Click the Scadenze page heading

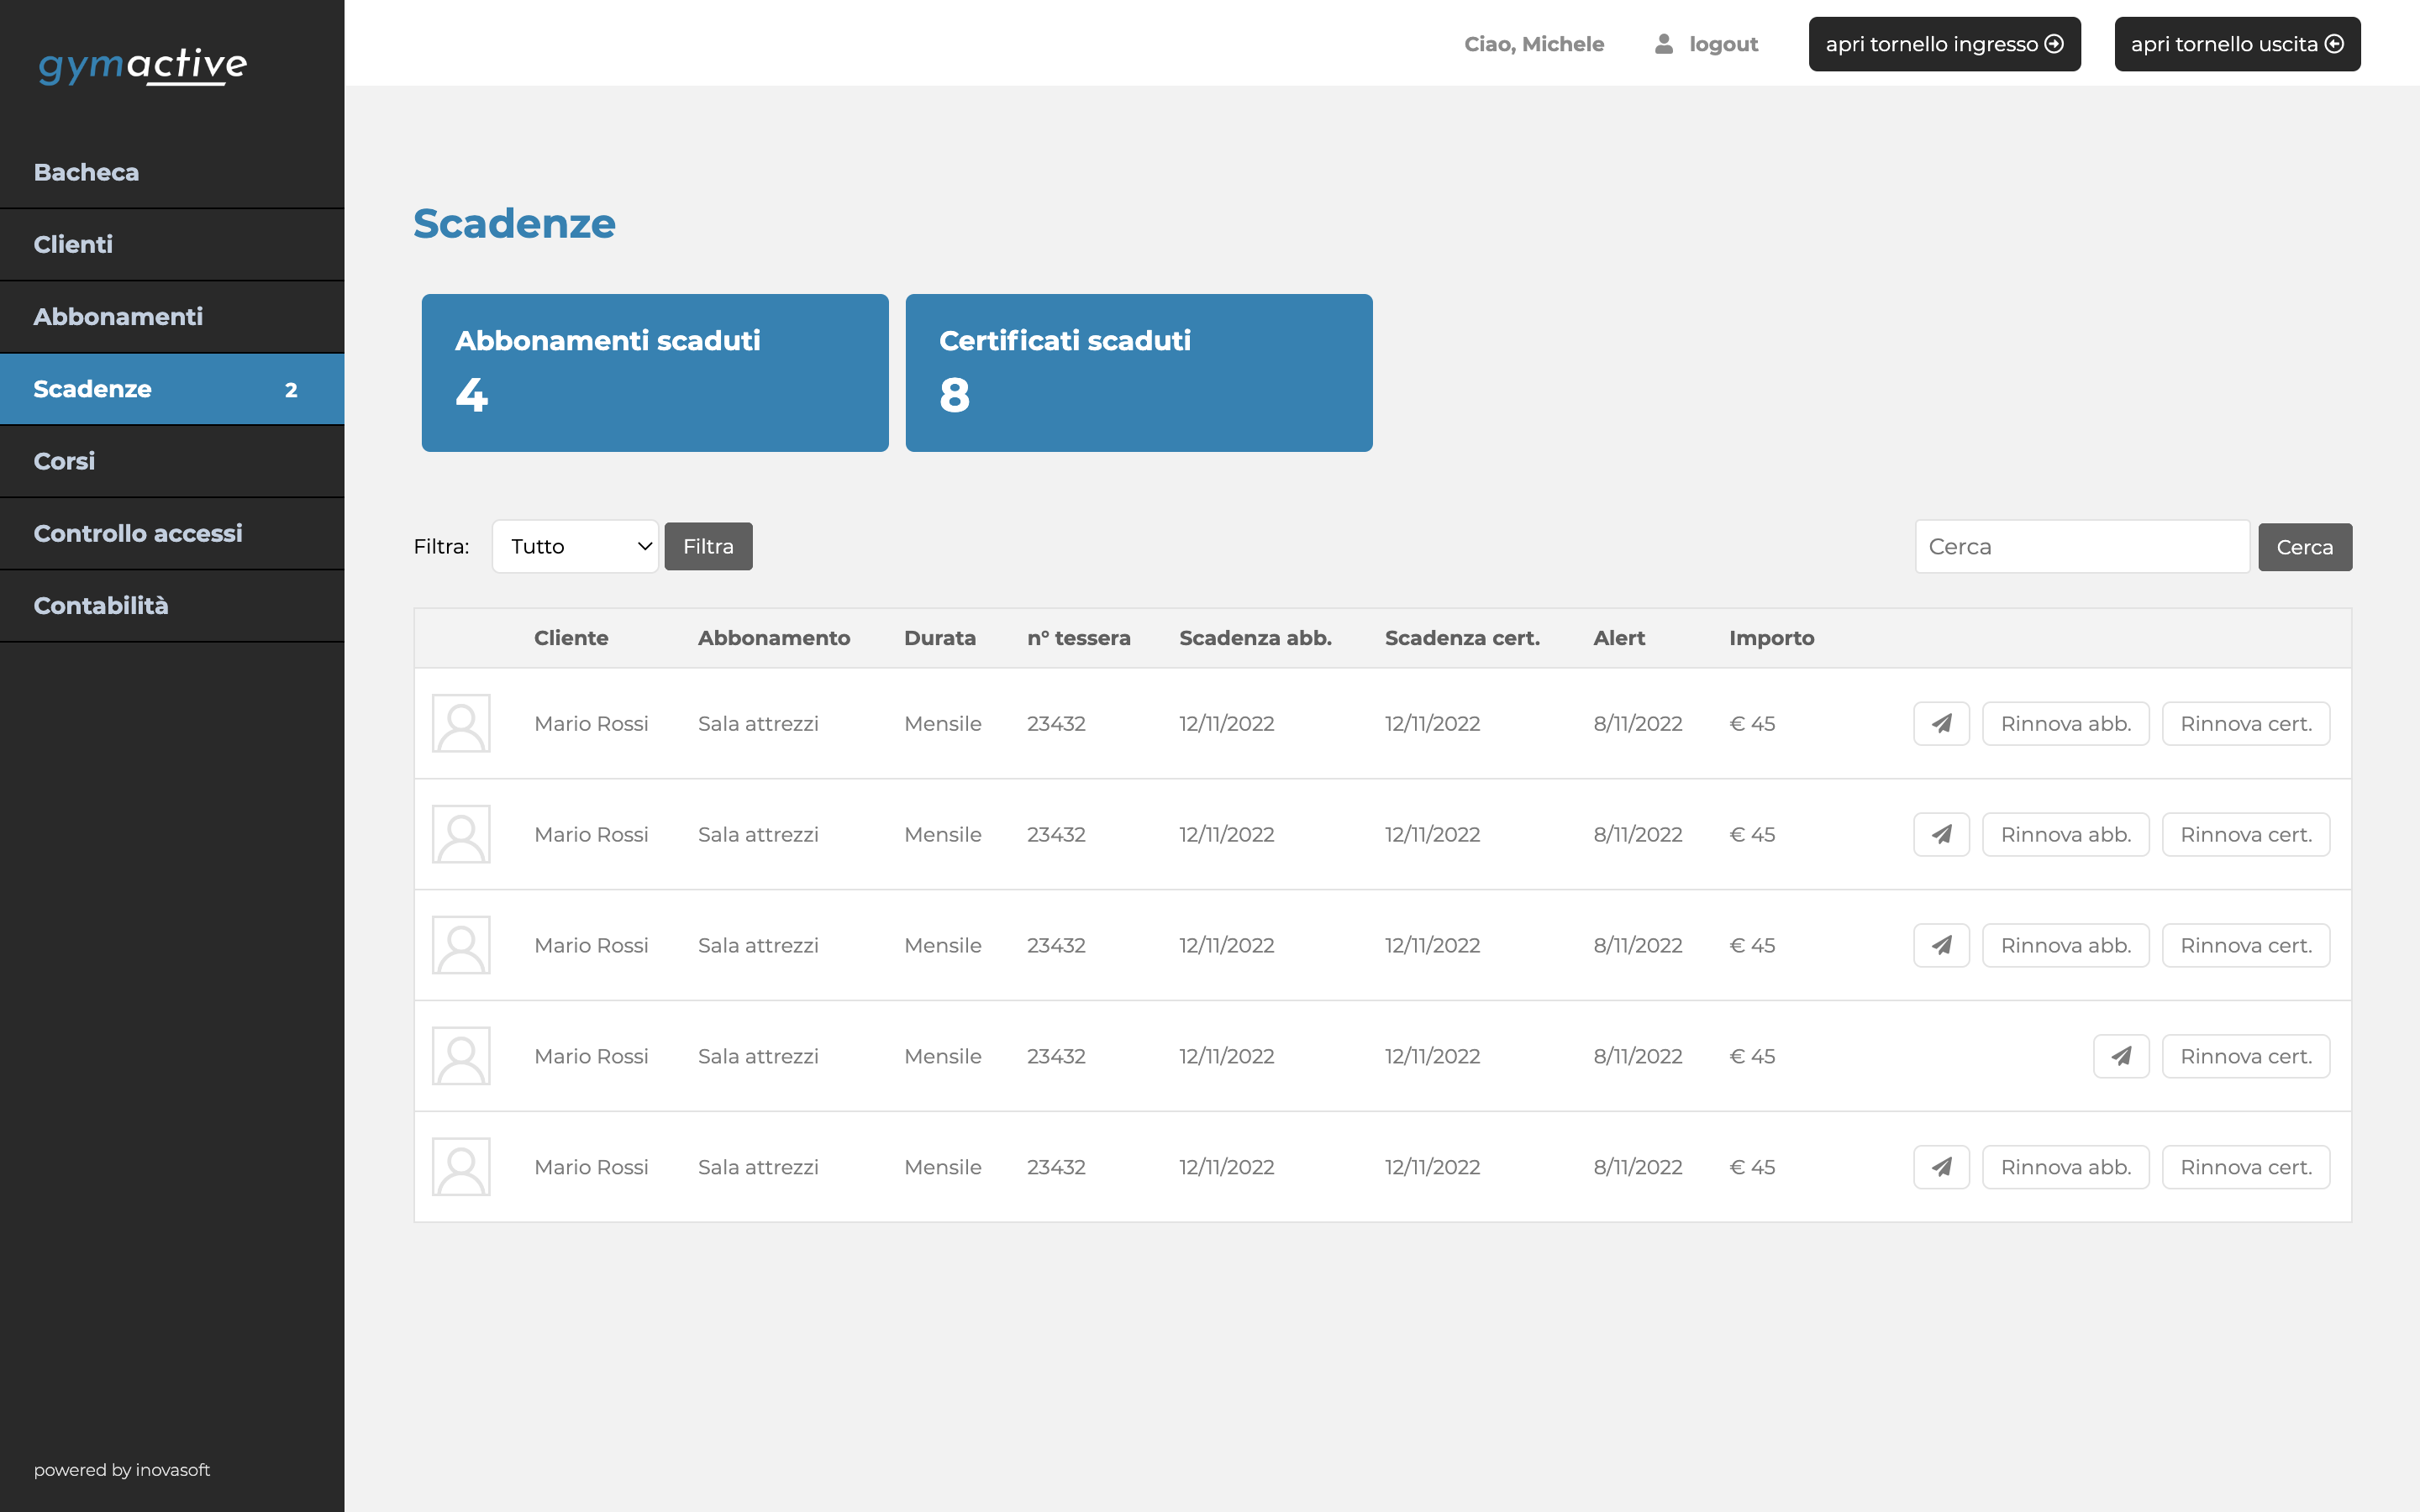(515, 223)
